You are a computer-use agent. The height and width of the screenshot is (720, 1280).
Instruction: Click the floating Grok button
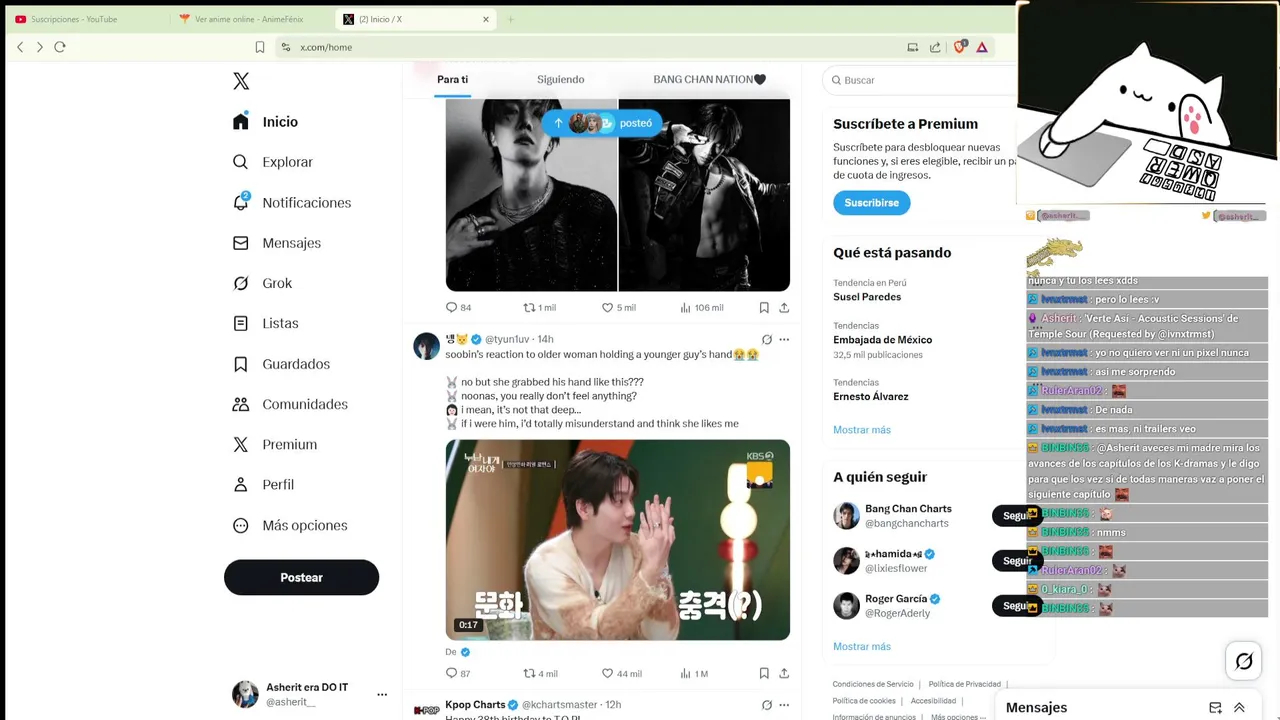coord(1244,661)
